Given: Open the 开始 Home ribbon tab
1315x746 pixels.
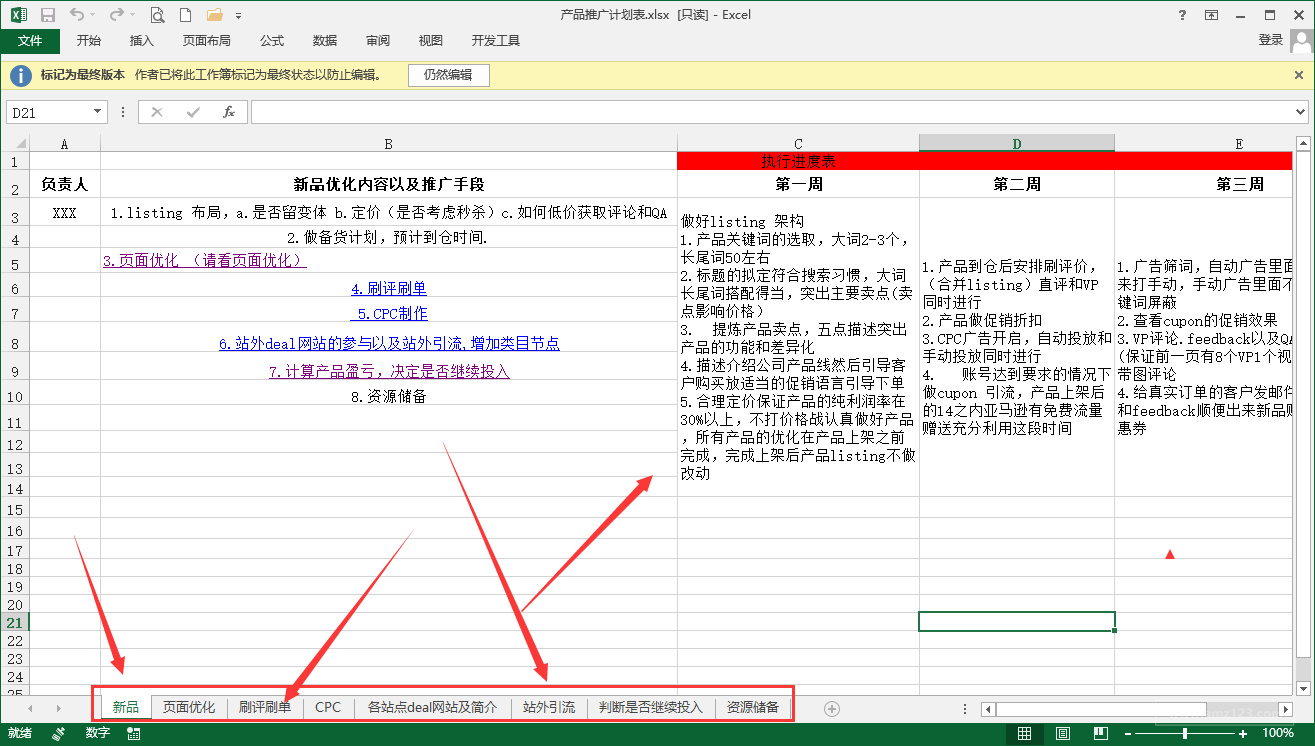Looking at the screenshot, I should point(89,41).
